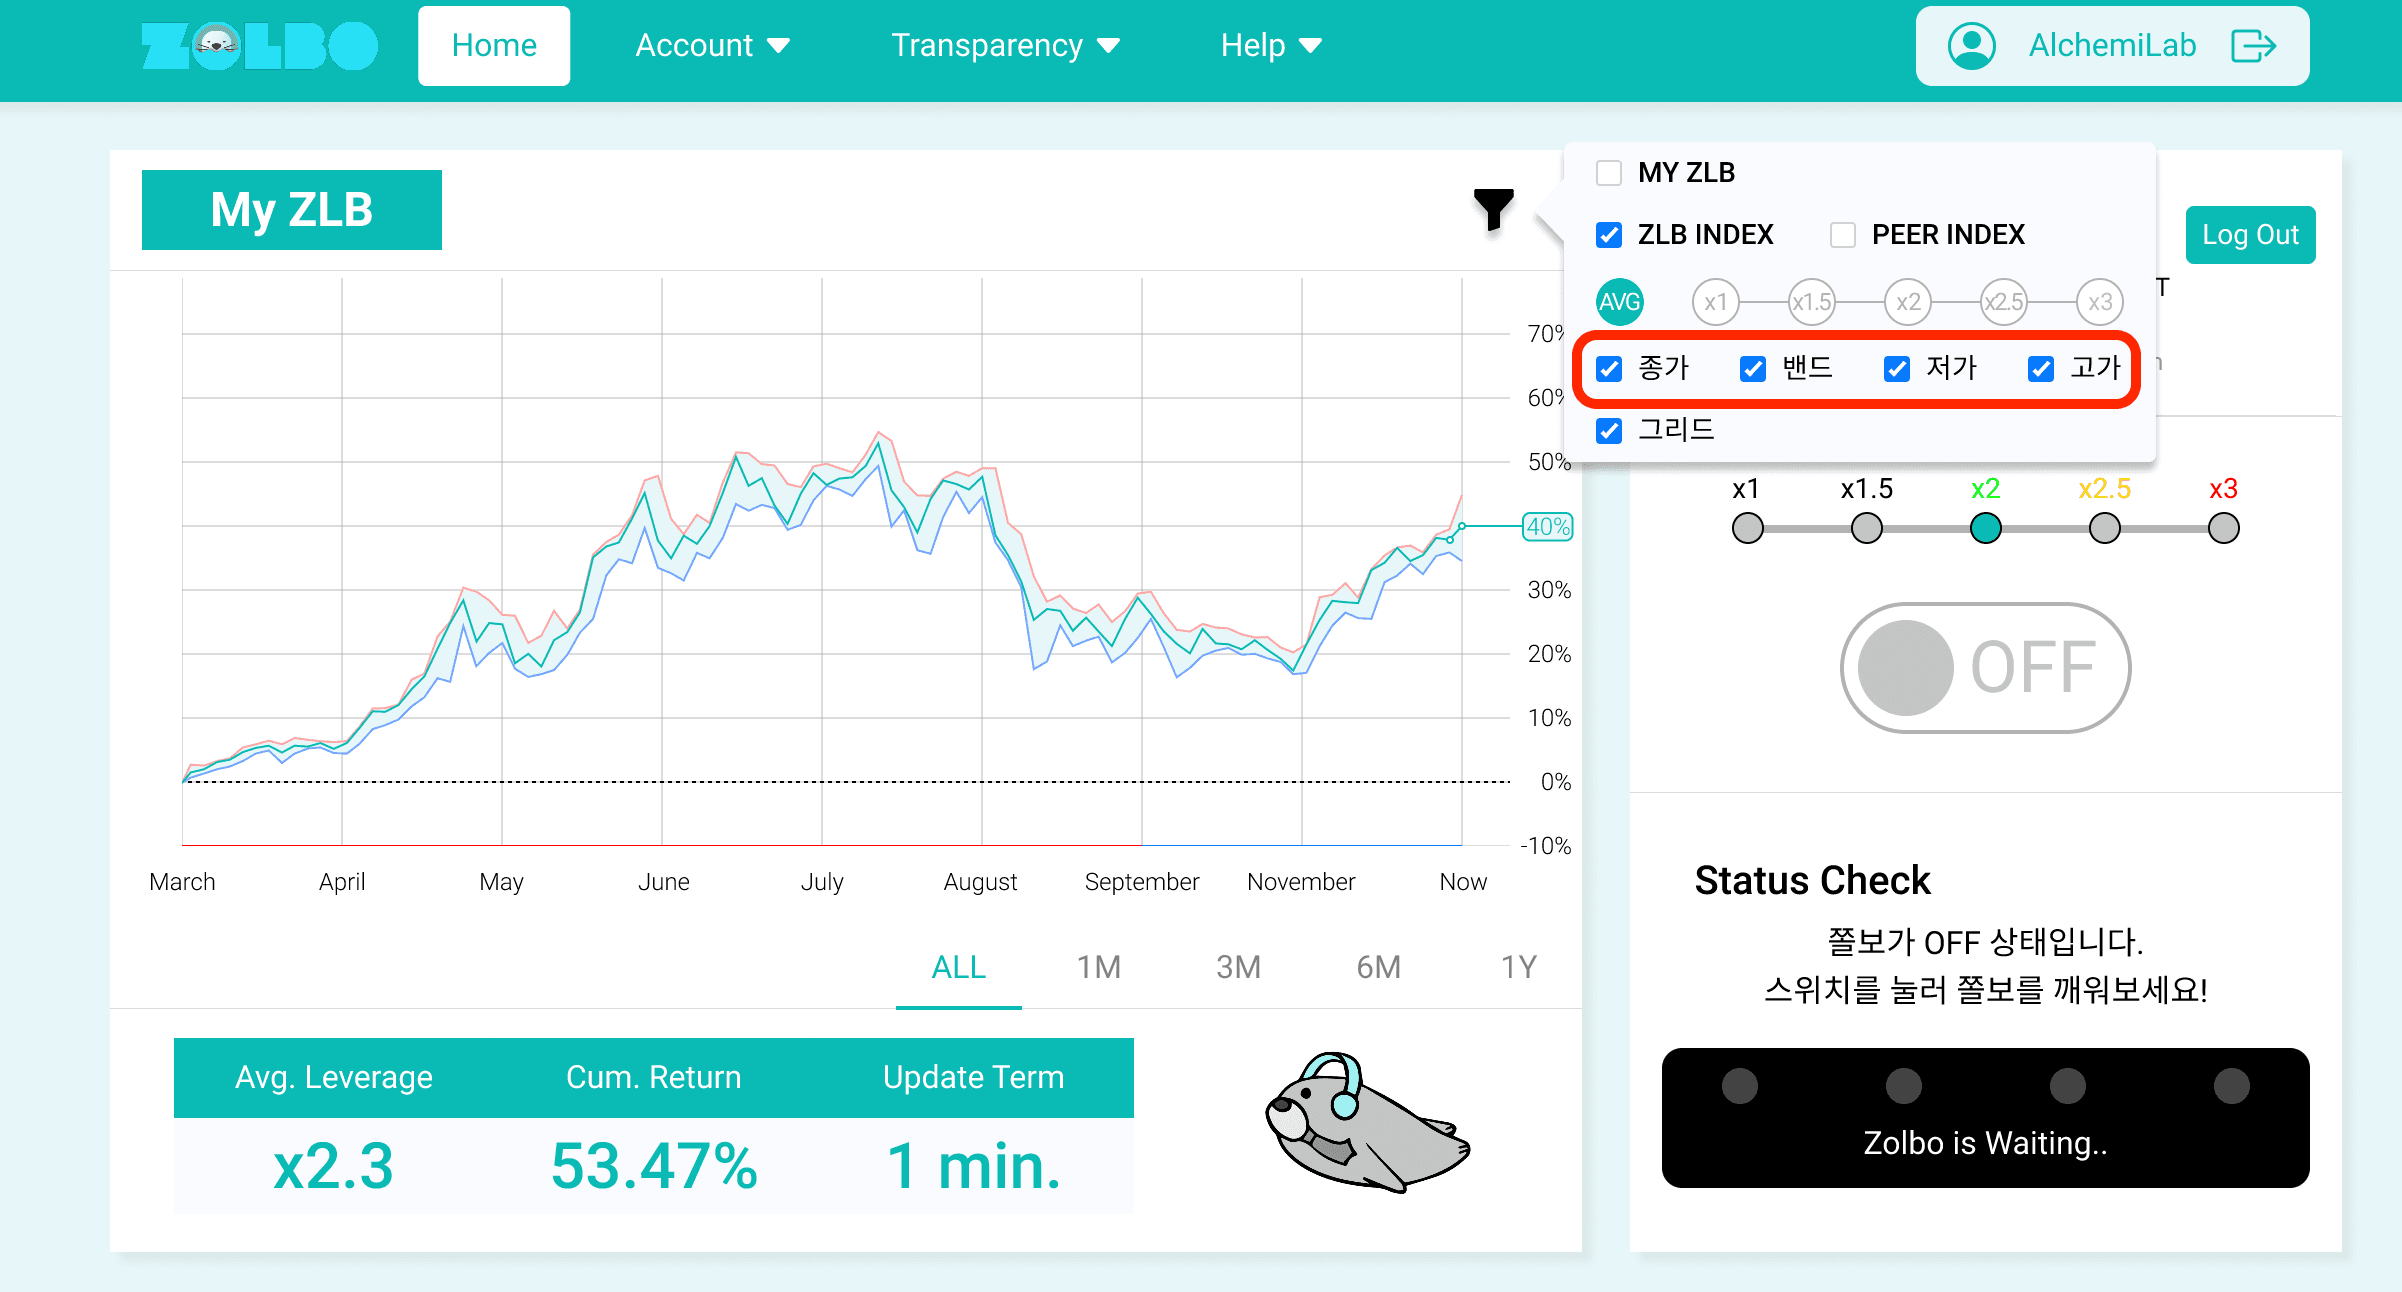The height and width of the screenshot is (1292, 2402).
Task: Click the Update Term 1 min. value
Action: pos(973,1166)
